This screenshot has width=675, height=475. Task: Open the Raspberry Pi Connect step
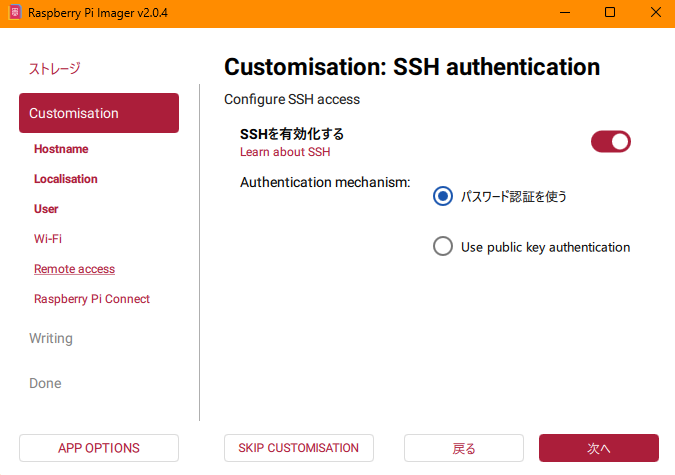pos(92,299)
